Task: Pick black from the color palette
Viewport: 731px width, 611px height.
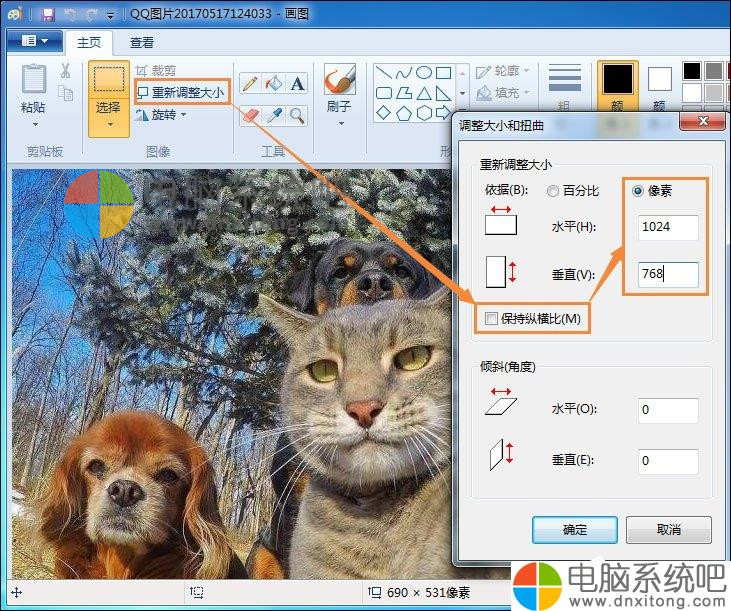Action: tap(692, 71)
